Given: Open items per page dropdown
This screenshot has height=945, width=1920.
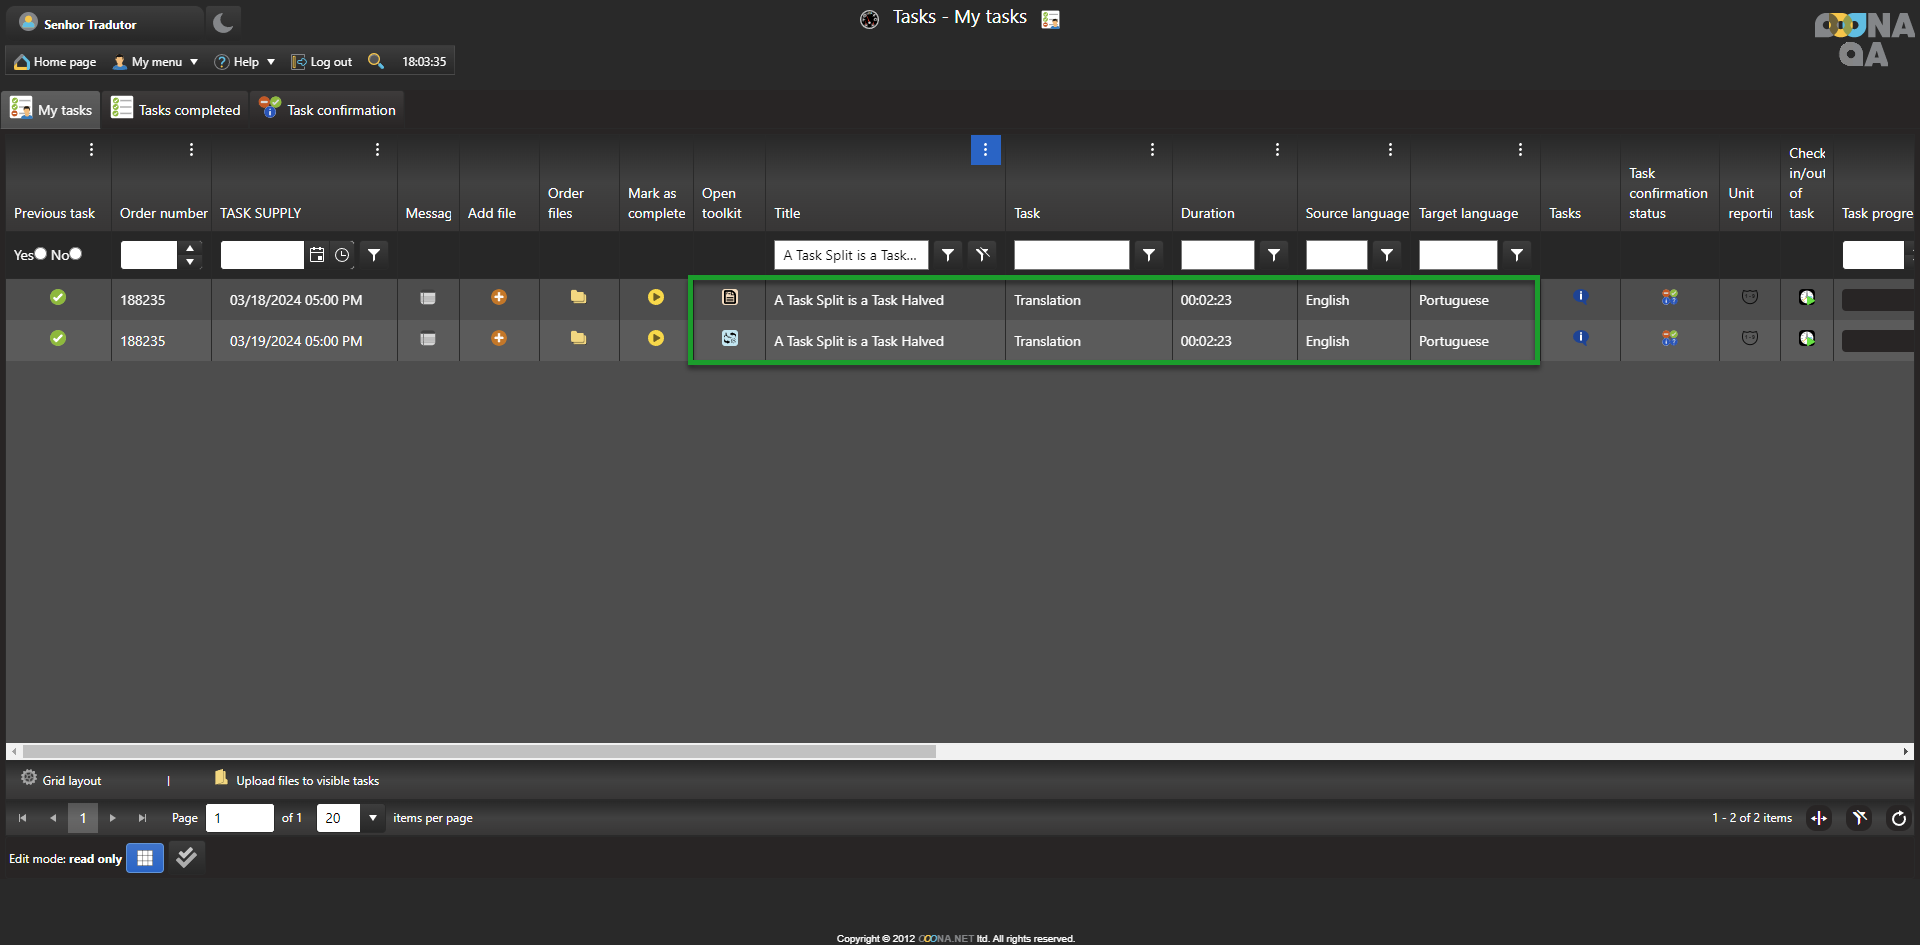Looking at the screenshot, I should coord(372,818).
